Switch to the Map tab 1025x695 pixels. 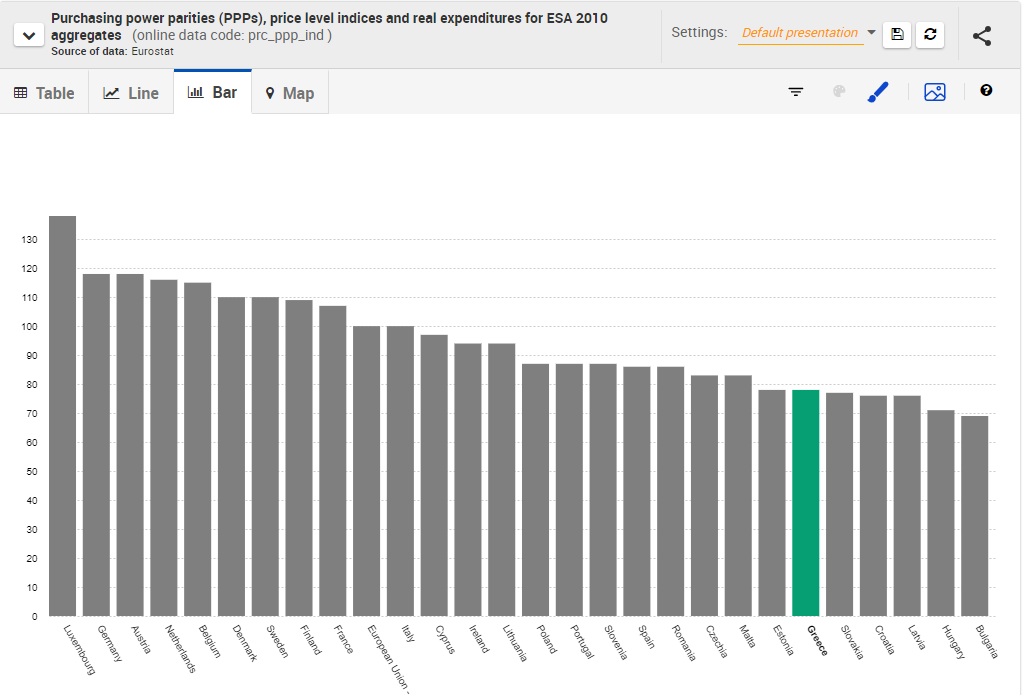tap(290, 93)
